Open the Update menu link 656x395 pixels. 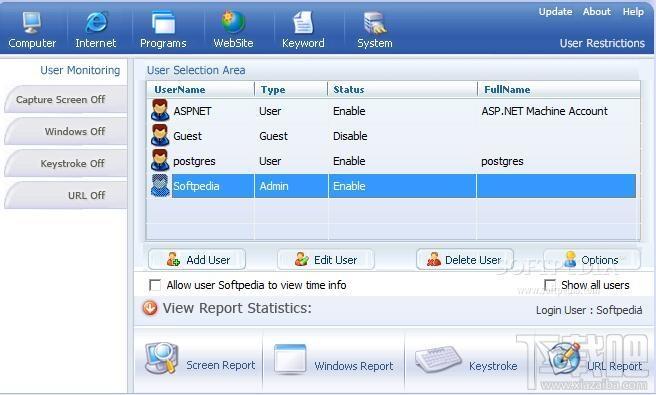[555, 12]
